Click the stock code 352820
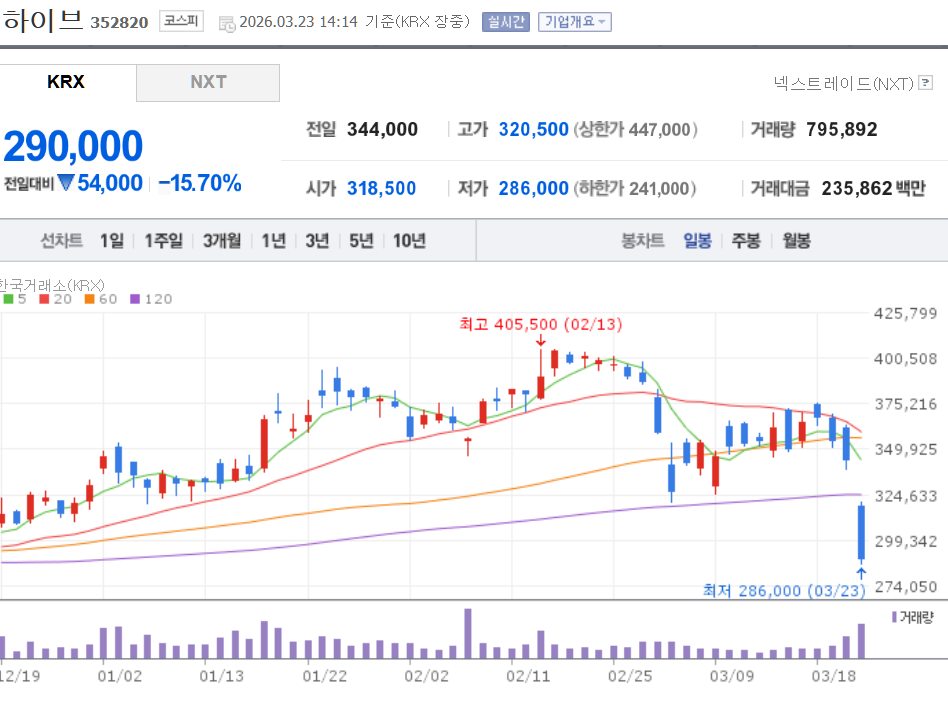Image resolution: width=948 pixels, height=707 pixels. [x=119, y=22]
